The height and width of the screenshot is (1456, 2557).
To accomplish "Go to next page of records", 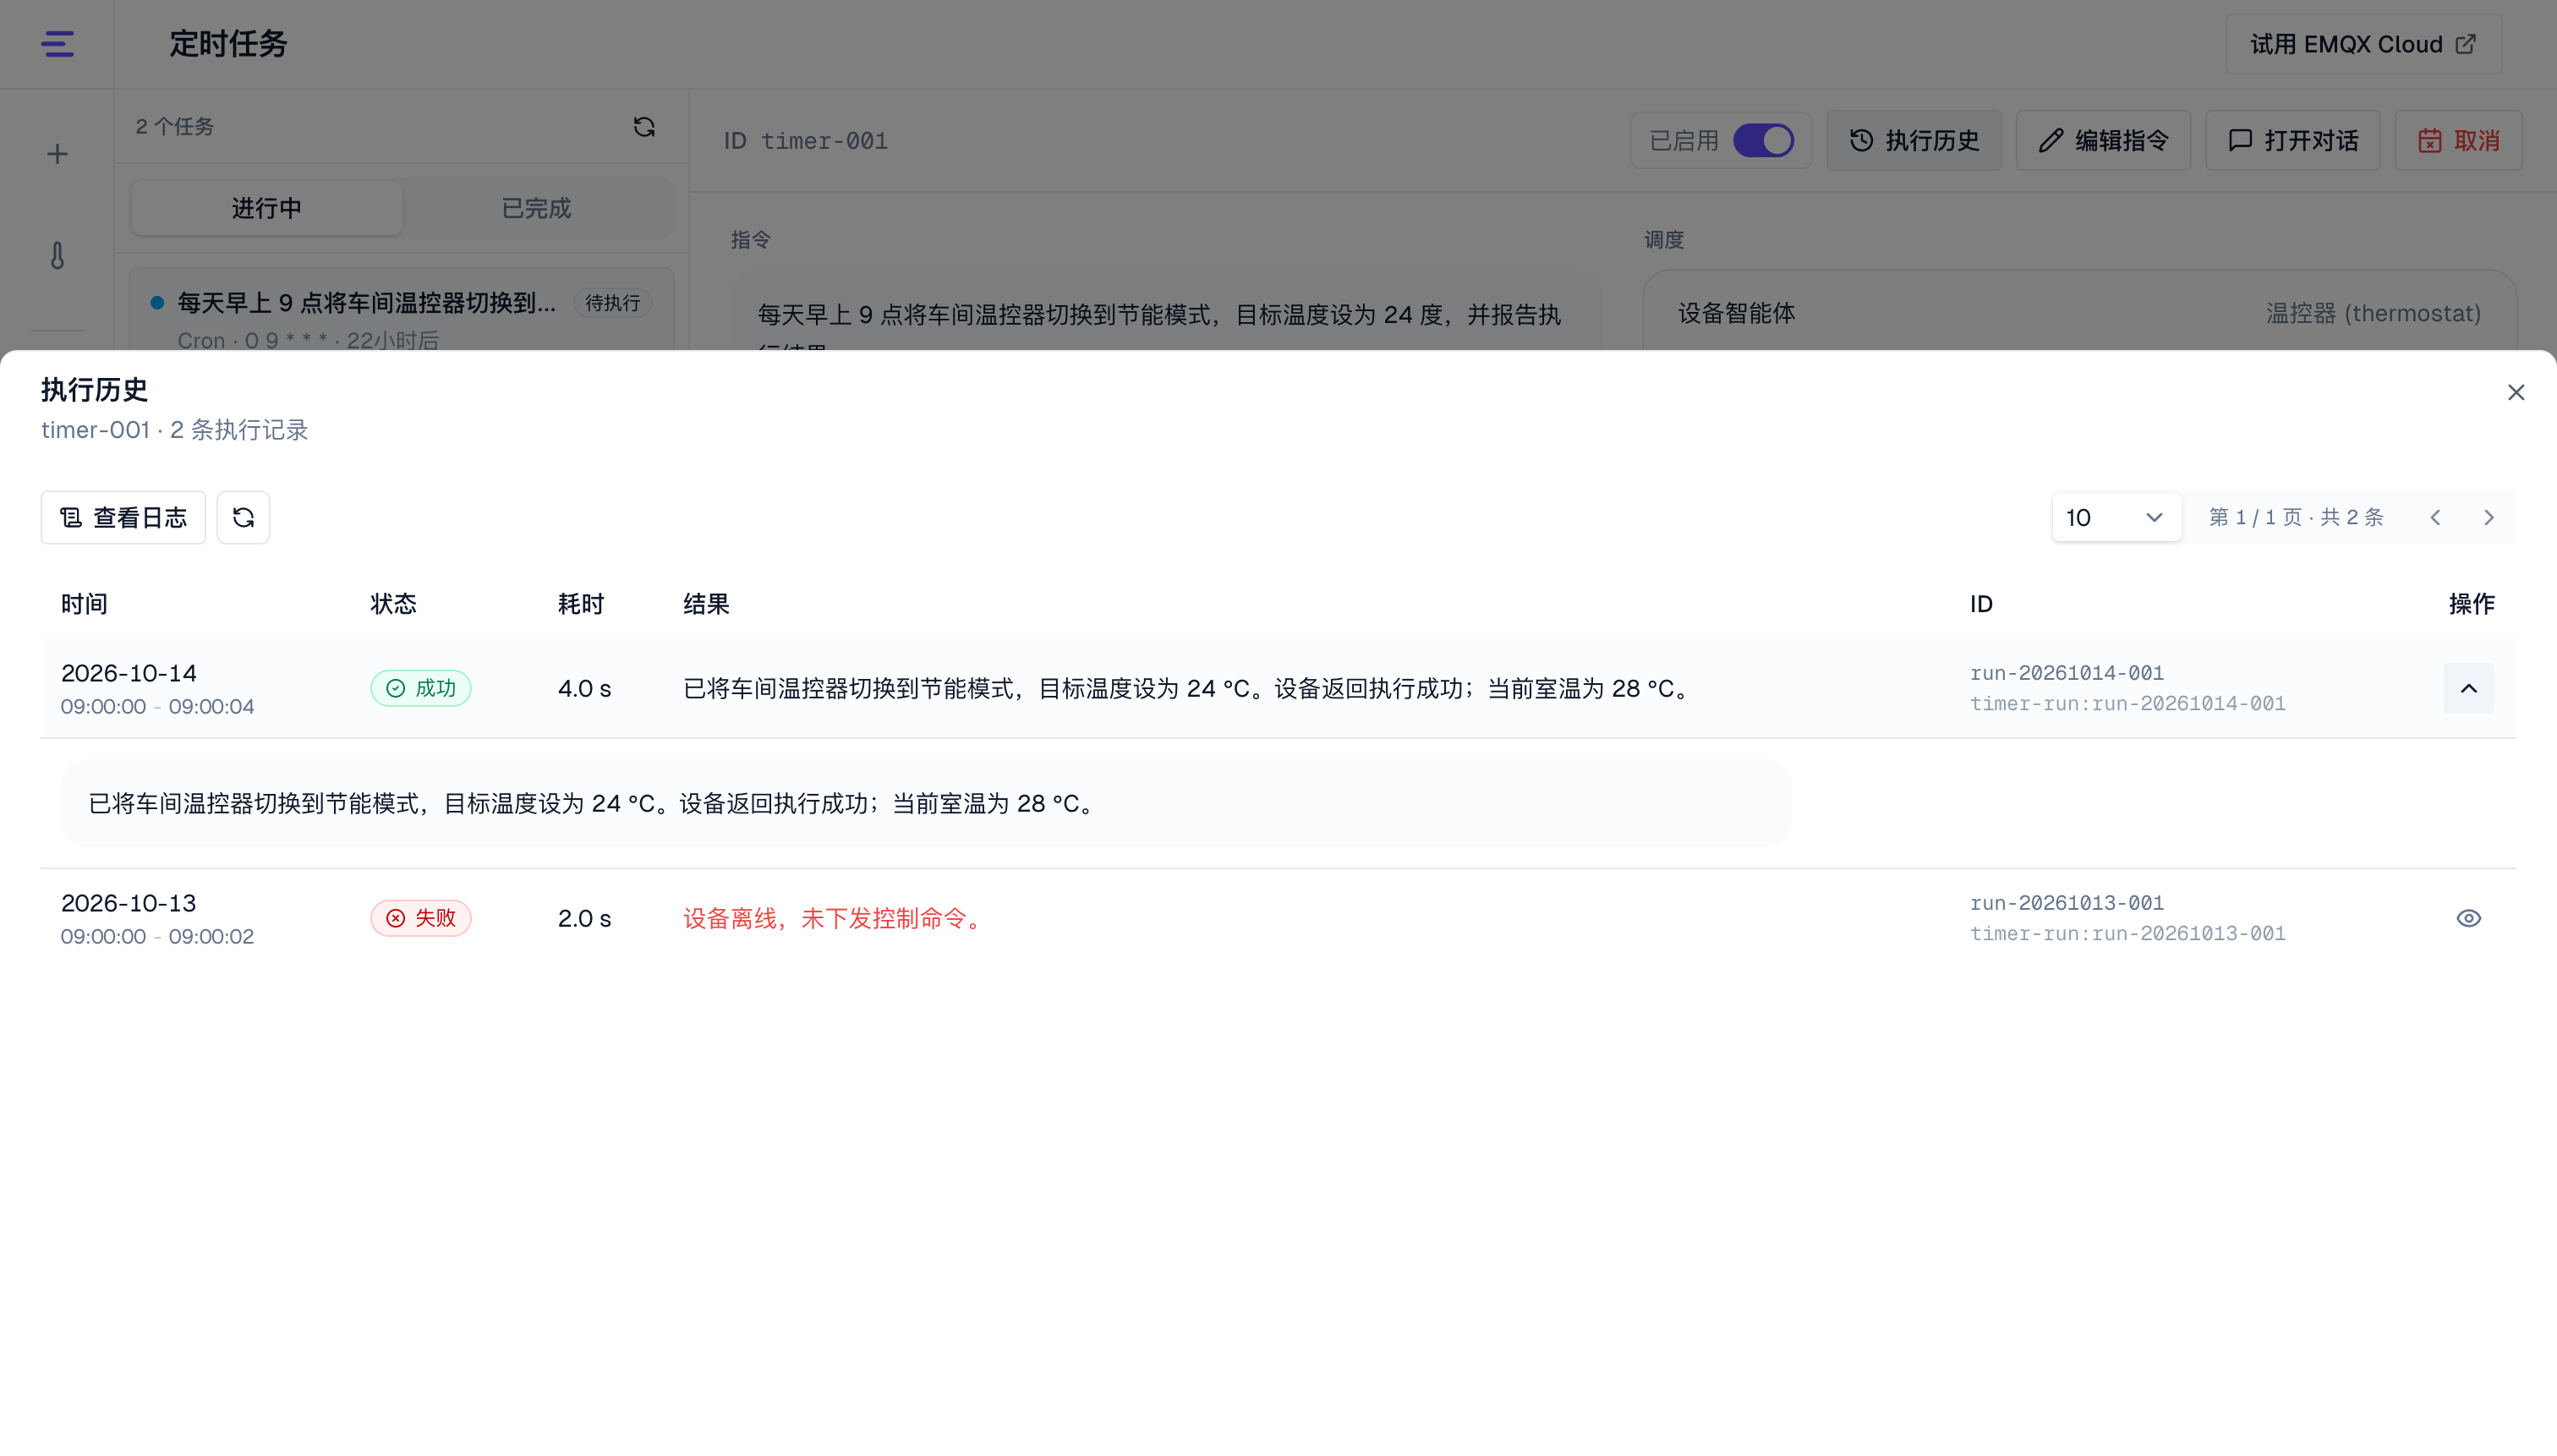I will [2489, 517].
